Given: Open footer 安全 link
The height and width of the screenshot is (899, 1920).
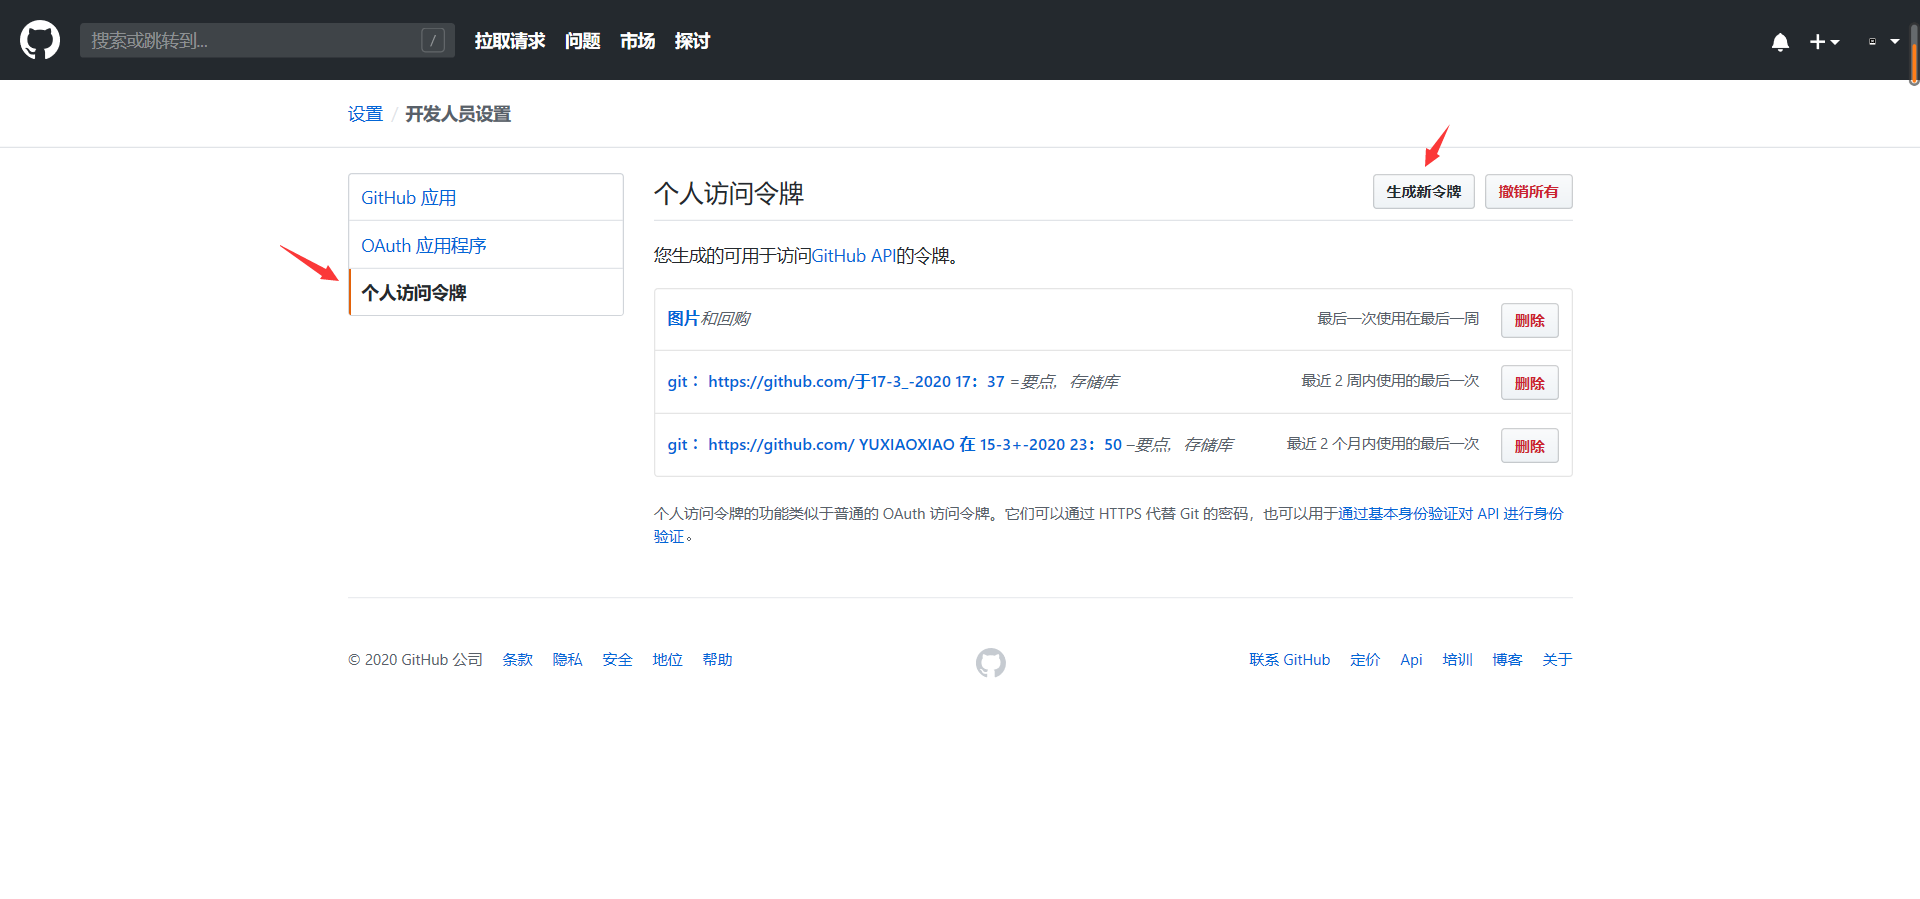Looking at the screenshot, I should pos(617,660).
